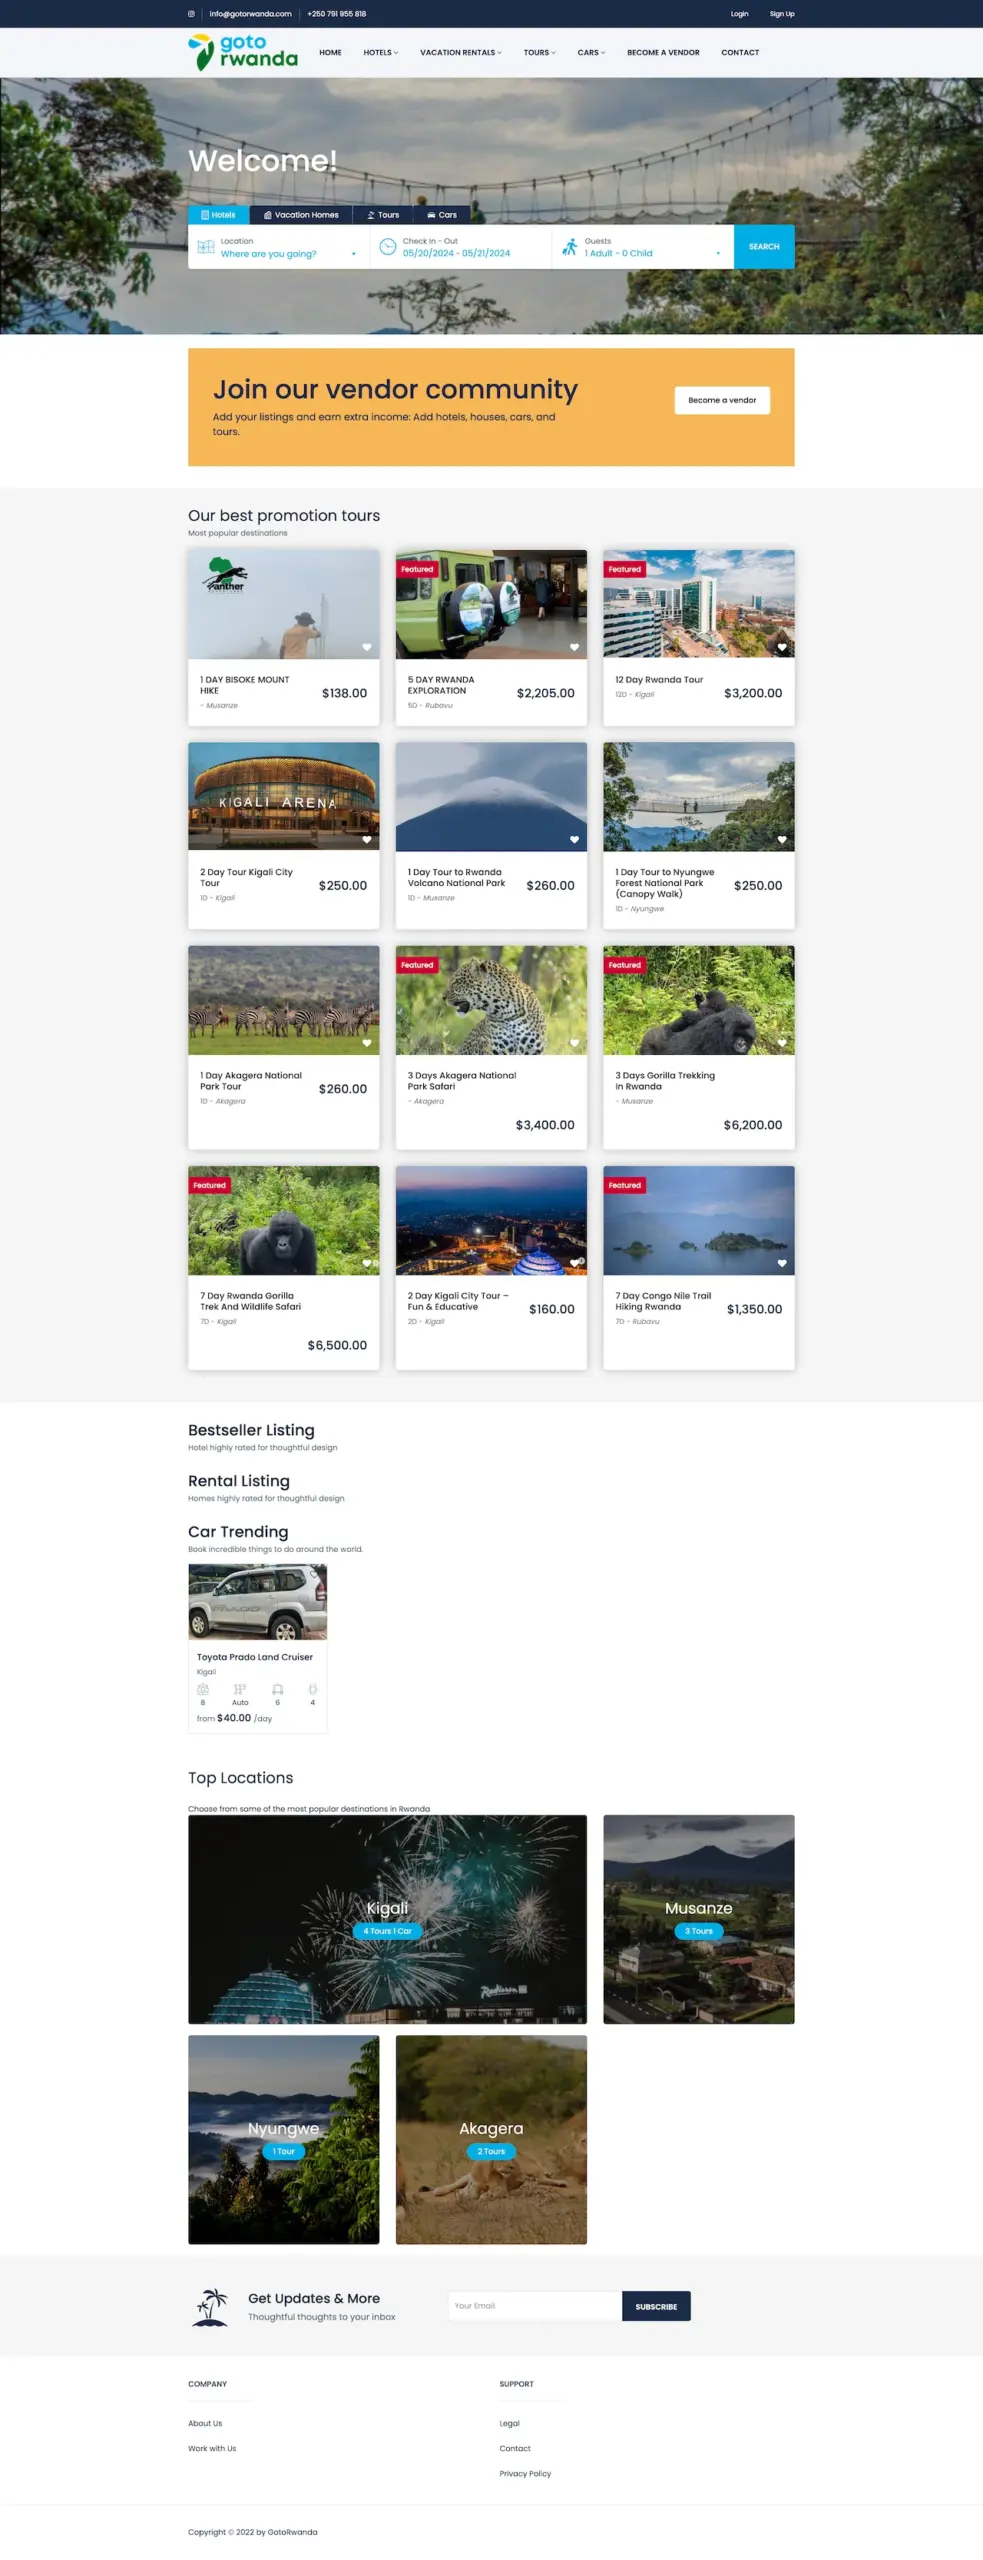Click the baggage icon on the Toyota Prado card
Image resolution: width=983 pixels, height=2560 pixels.
[278, 1689]
